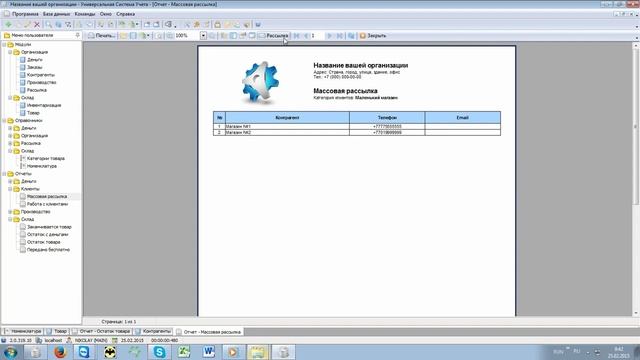Collapse the Справочники tree node
Viewport: 640px width, 360px height.
(x=4, y=120)
